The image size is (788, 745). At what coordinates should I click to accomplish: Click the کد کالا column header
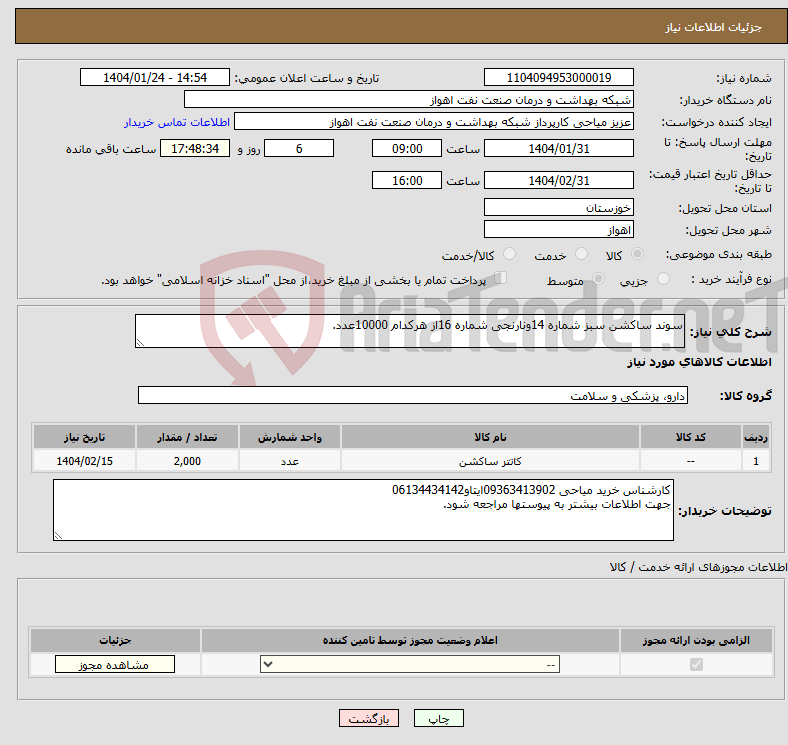pos(691,437)
